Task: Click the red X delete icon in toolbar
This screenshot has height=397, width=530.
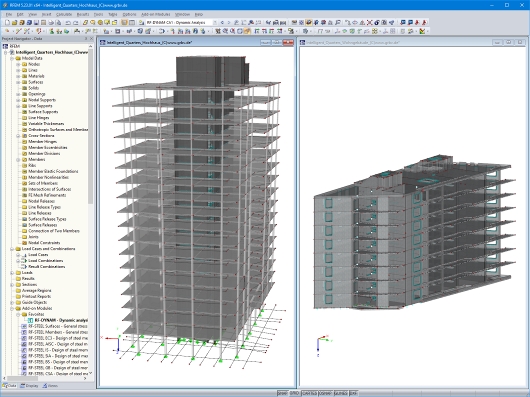Action: click(369, 23)
